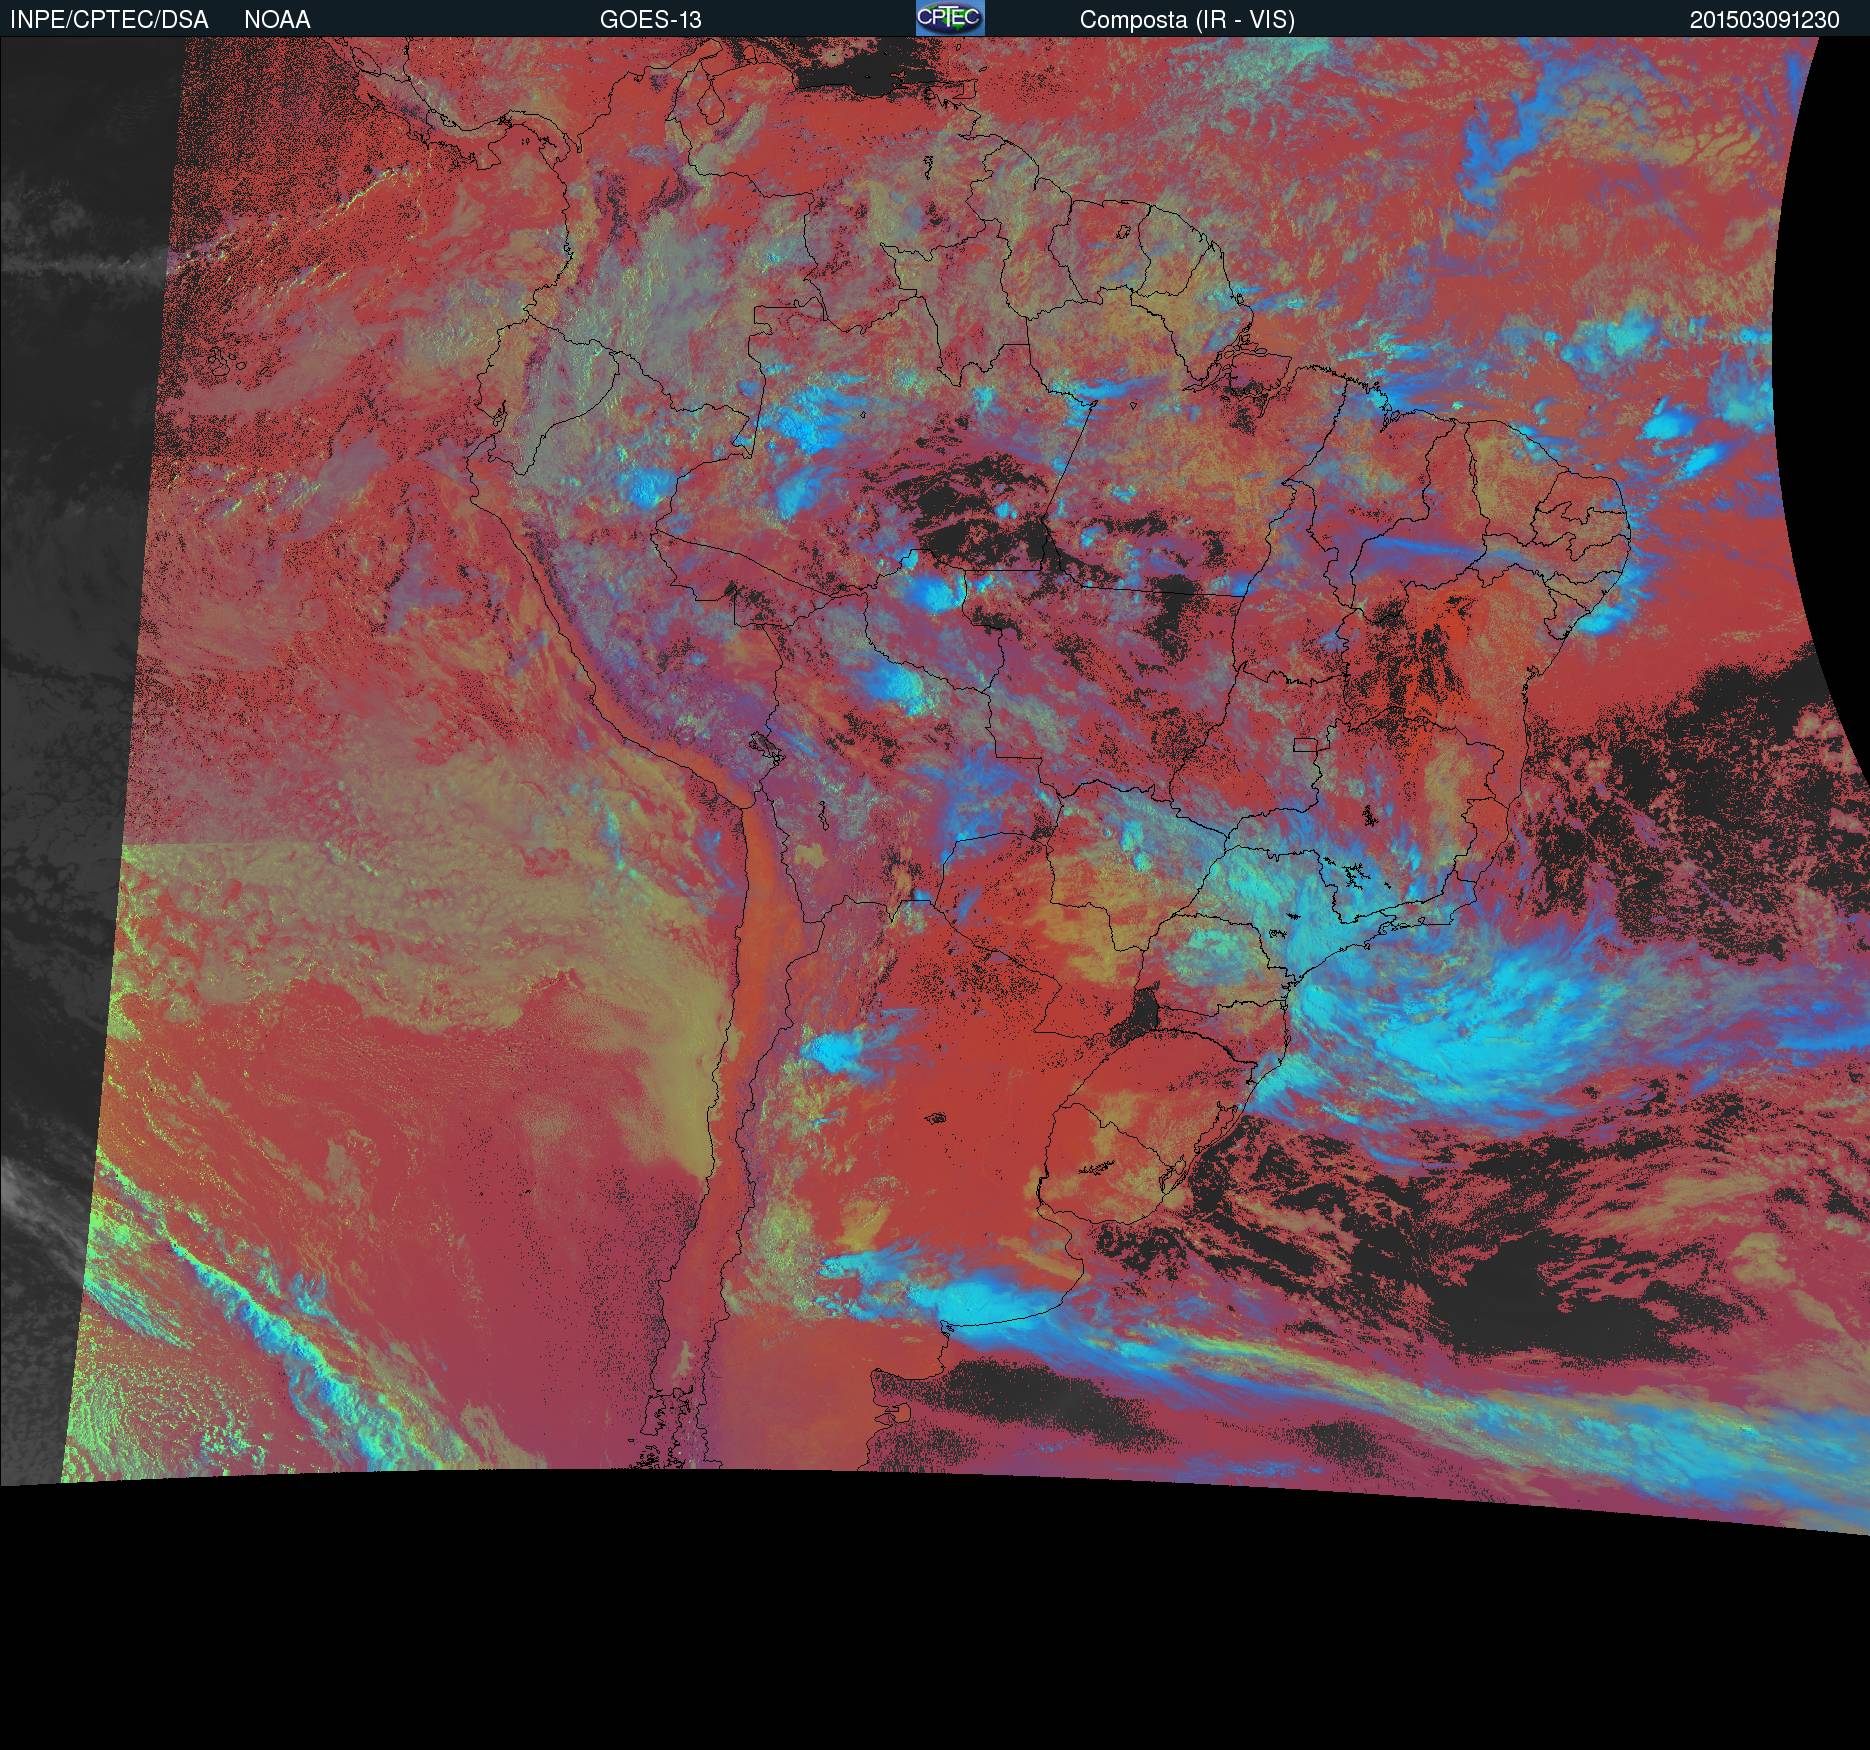Click the Lake Titicaca outline on map
This screenshot has width=1870, height=1750.
point(762,745)
